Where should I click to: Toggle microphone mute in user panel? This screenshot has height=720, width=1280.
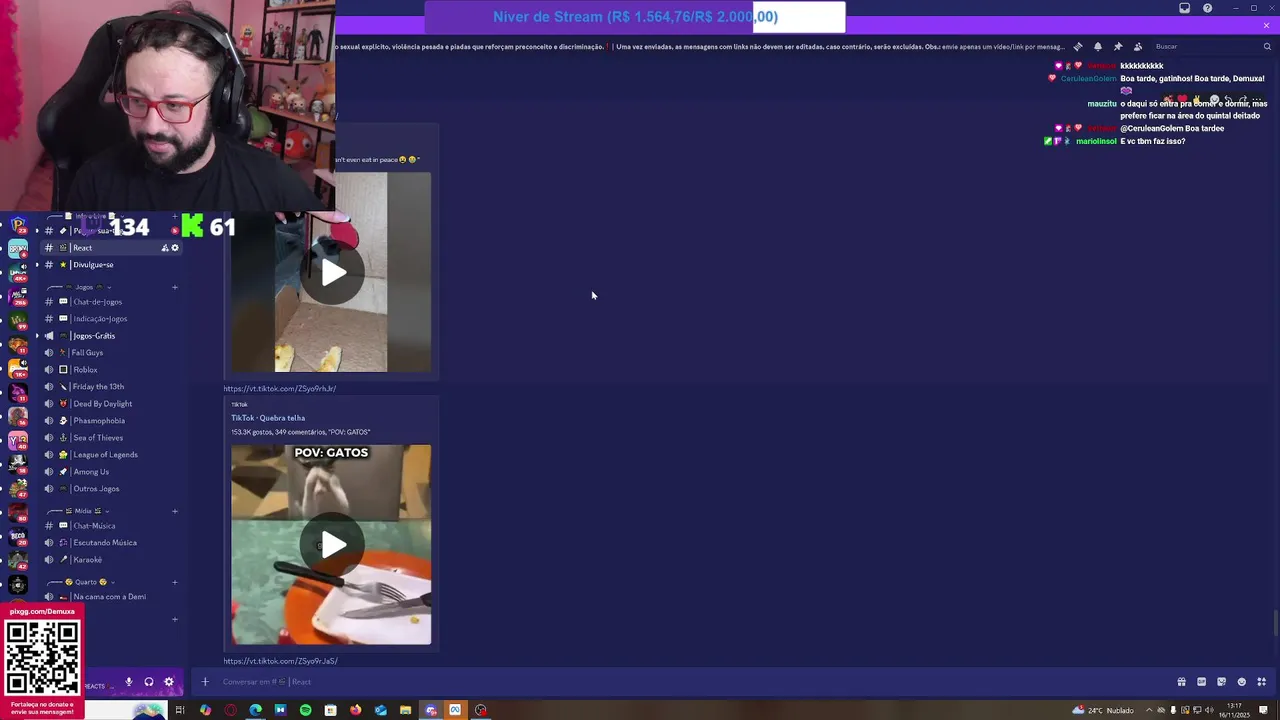tap(129, 682)
